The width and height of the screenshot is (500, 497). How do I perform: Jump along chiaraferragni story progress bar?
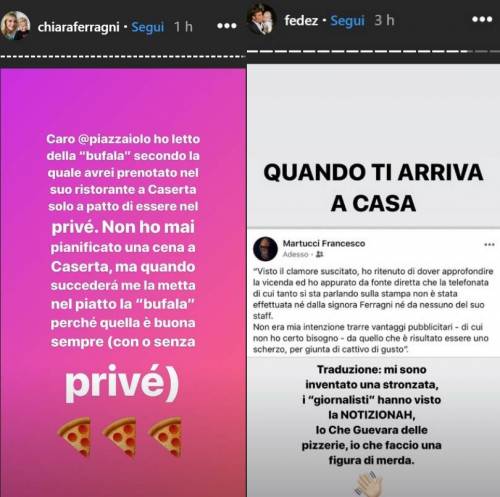click(123, 57)
